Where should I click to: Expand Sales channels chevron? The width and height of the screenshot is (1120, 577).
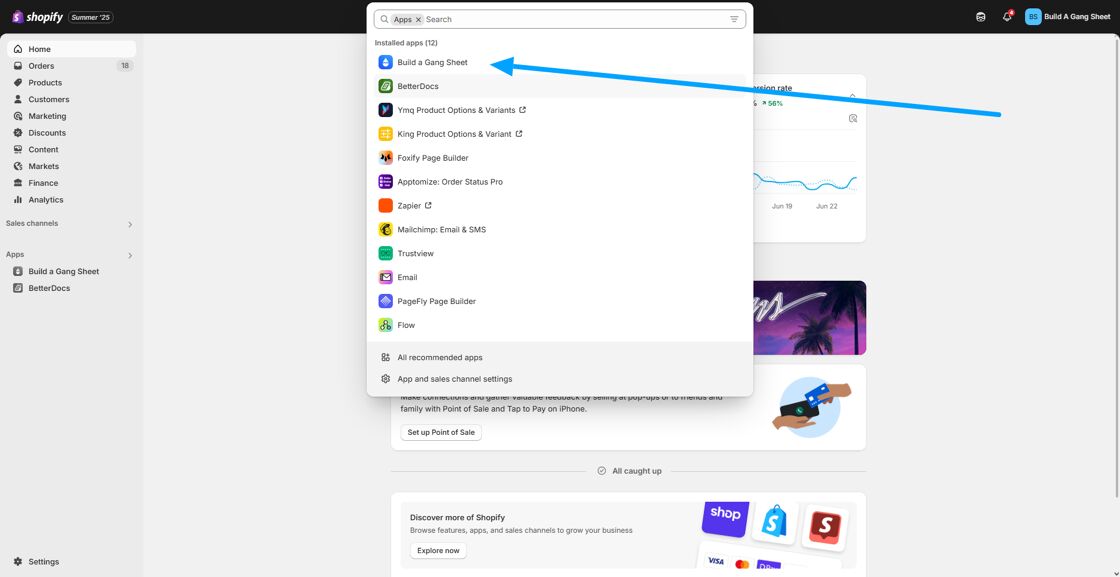pos(130,224)
